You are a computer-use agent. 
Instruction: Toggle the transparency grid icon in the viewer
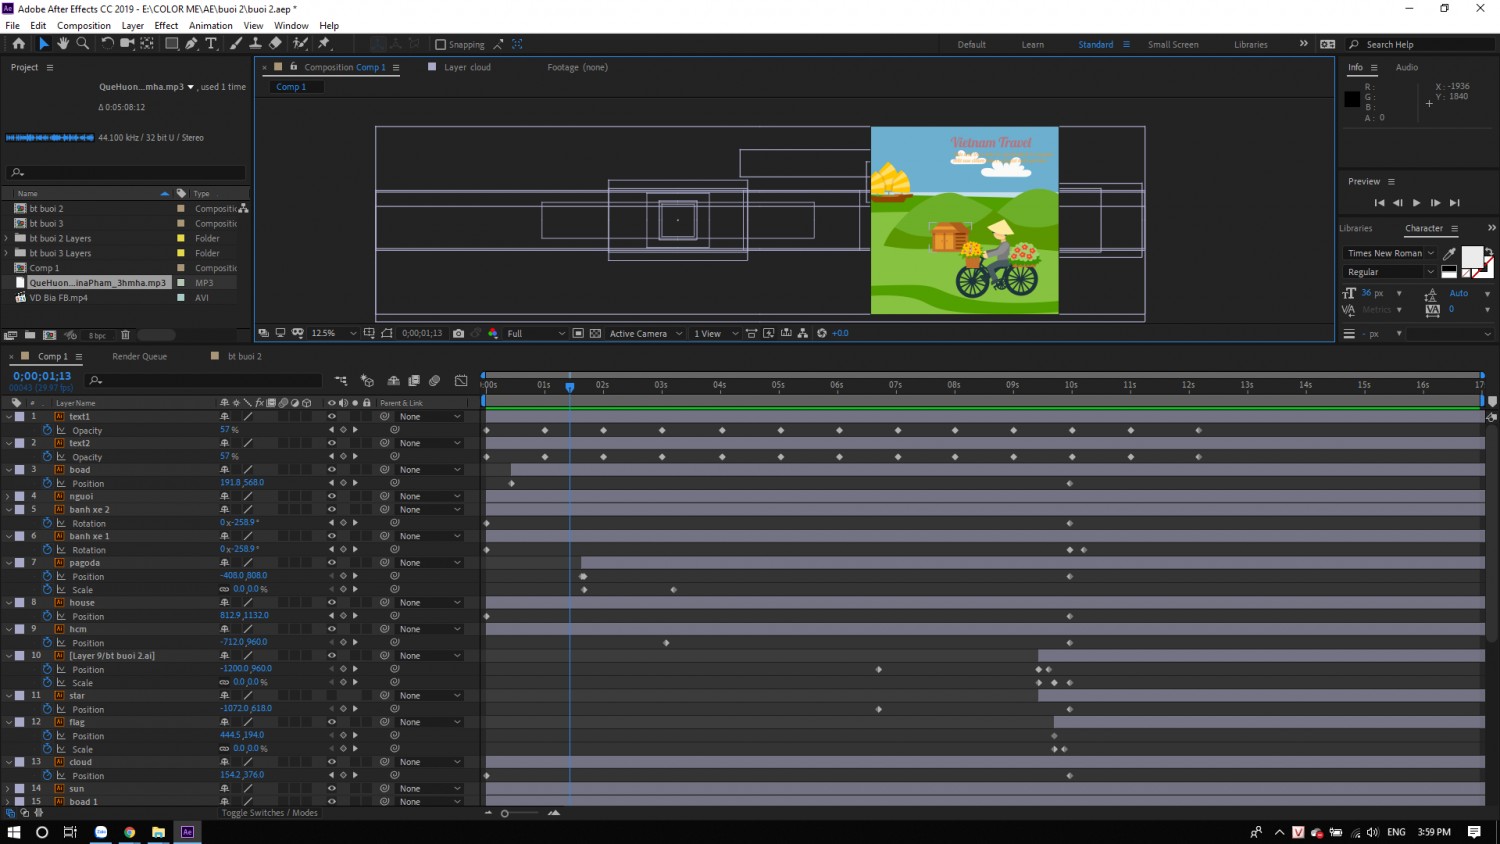[595, 333]
